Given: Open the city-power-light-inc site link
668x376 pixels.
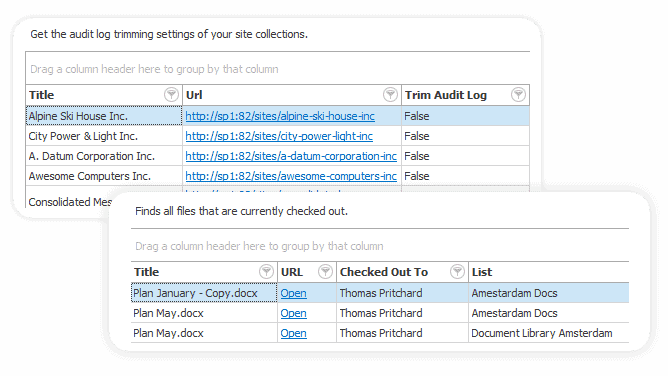Looking at the screenshot, I should coord(279,136).
